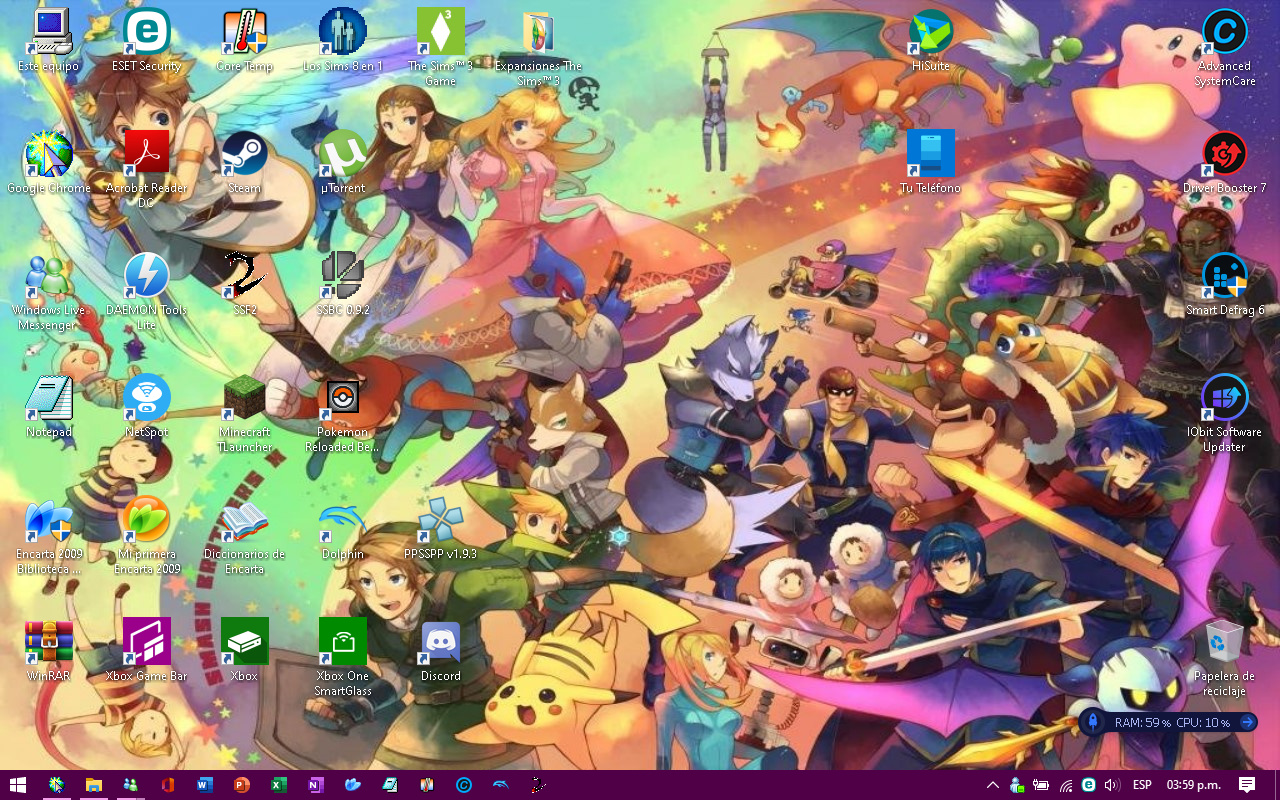This screenshot has height=800, width=1280.
Task: Open Wi-Fi network settings in tray
Action: click(1066, 785)
